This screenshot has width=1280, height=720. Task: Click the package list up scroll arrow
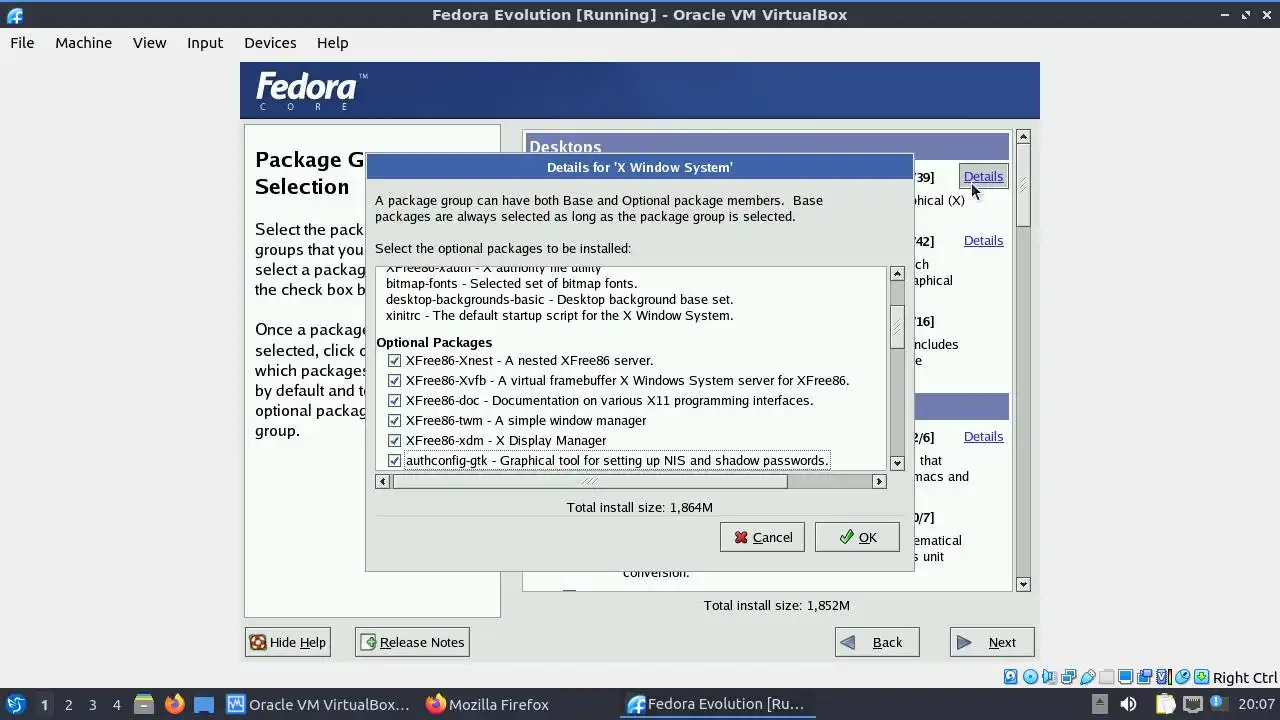(897, 274)
